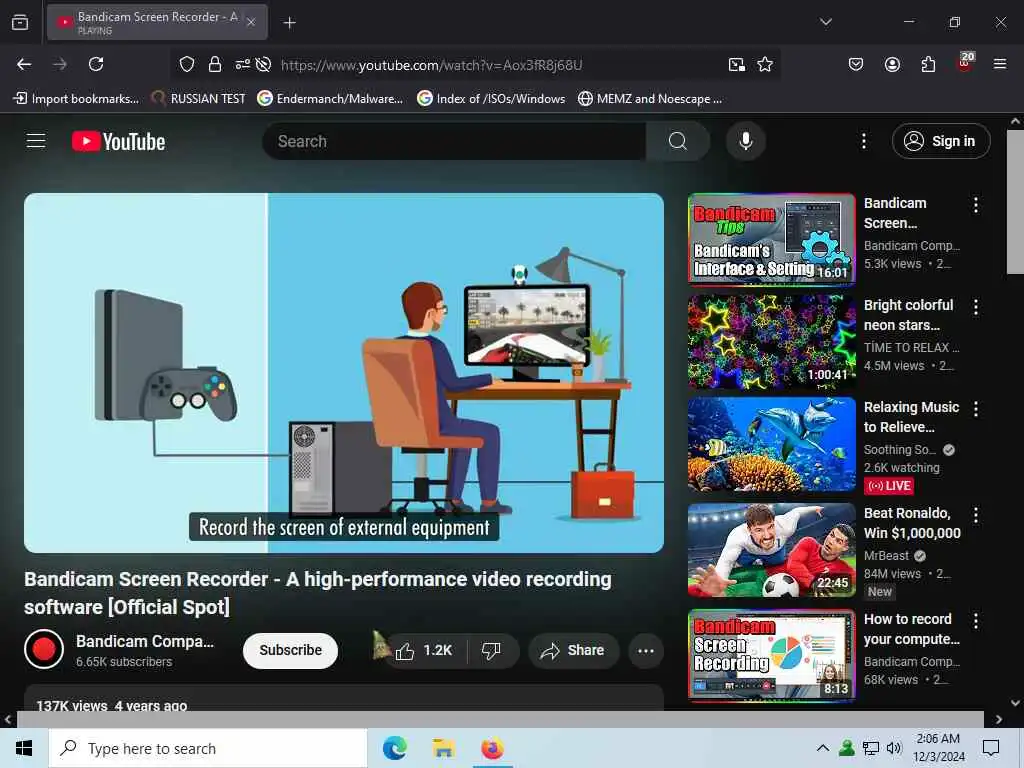Click the autoplay blocked icon in address bar

pos(263,64)
